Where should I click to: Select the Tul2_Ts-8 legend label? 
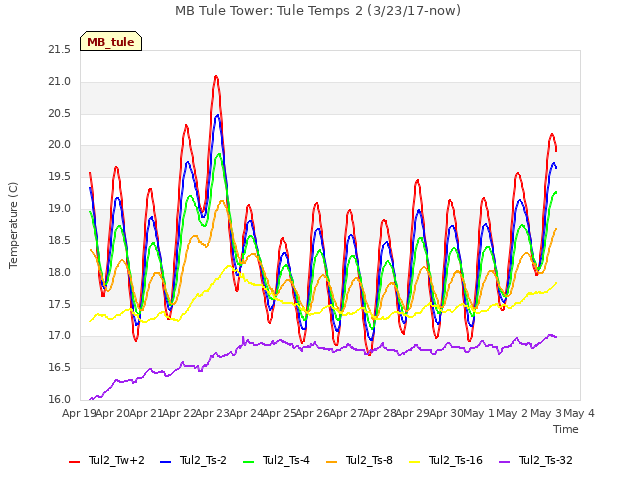(x=369, y=460)
